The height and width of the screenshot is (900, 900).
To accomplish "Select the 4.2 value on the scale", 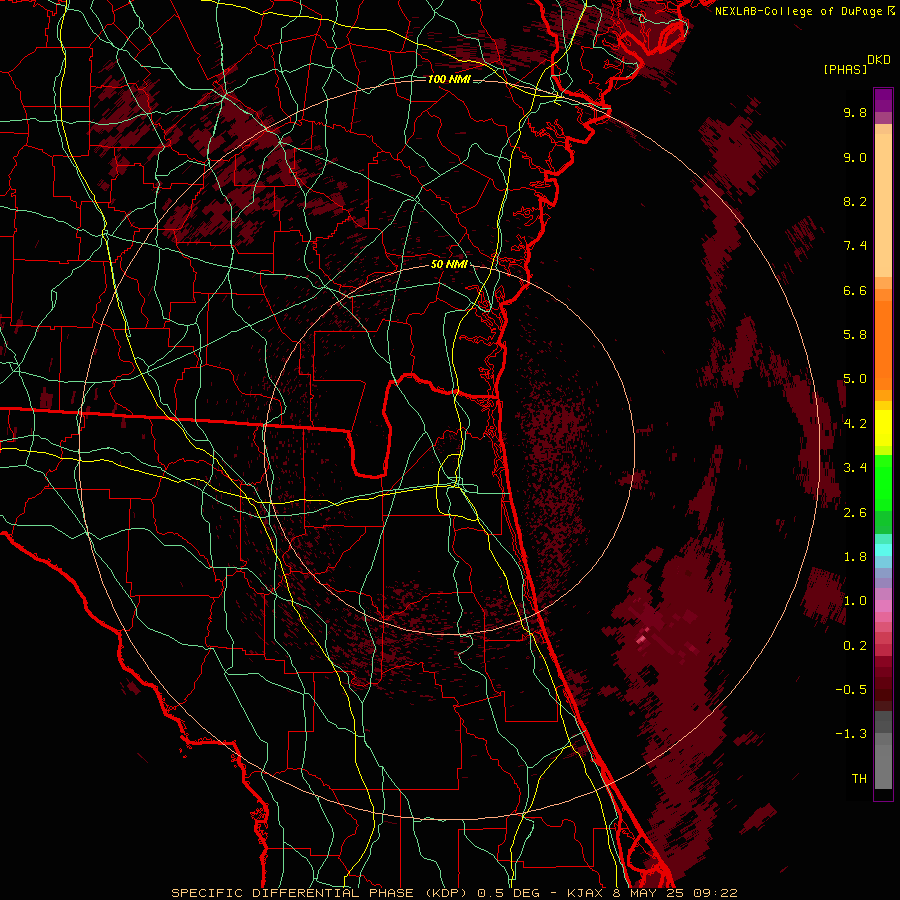I will coord(855,424).
